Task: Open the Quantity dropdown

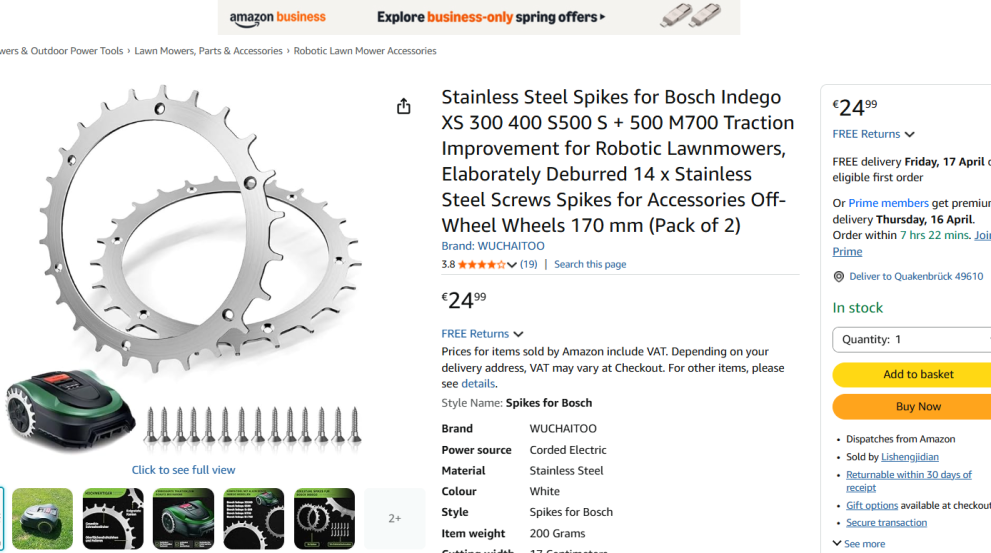Action: 912,340
